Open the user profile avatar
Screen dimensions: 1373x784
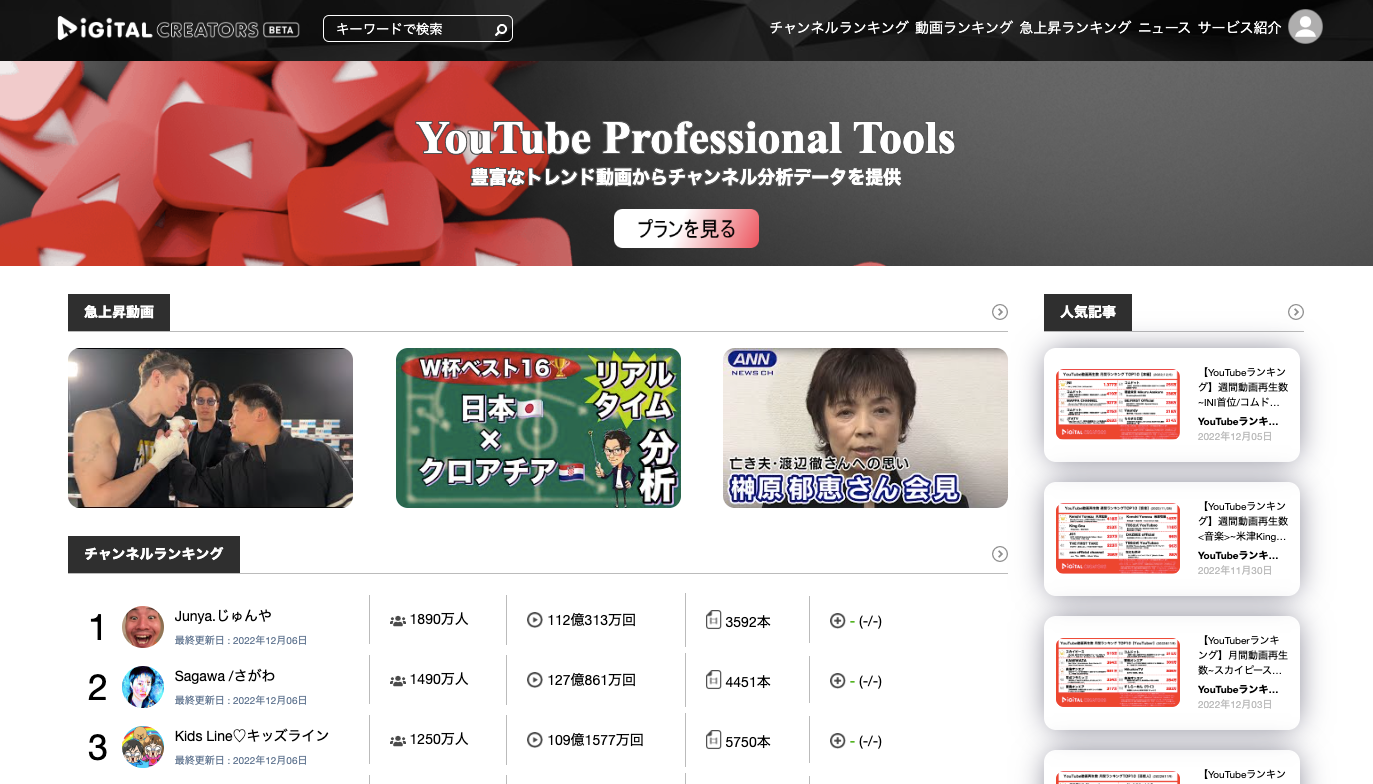(1305, 27)
